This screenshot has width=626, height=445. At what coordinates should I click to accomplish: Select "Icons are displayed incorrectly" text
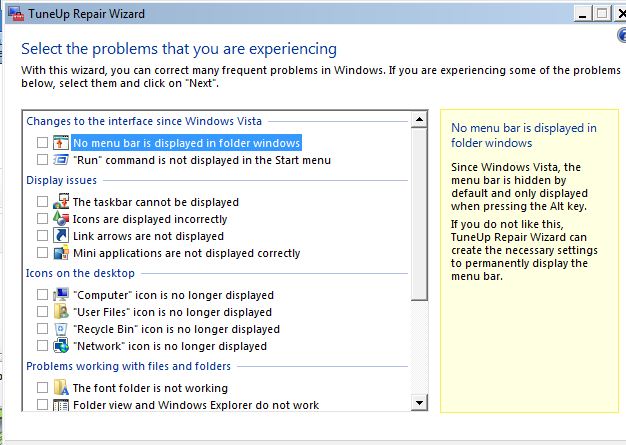(150, 219)
